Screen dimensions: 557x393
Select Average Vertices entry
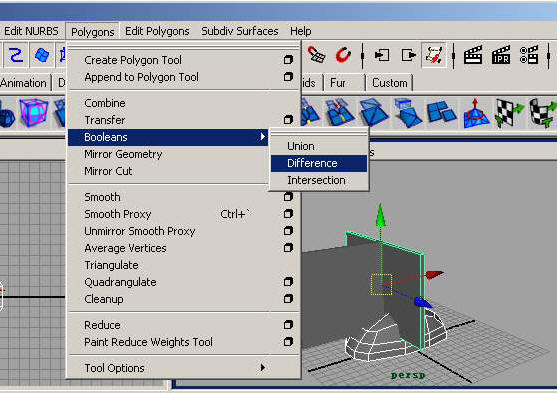(125, 248)
